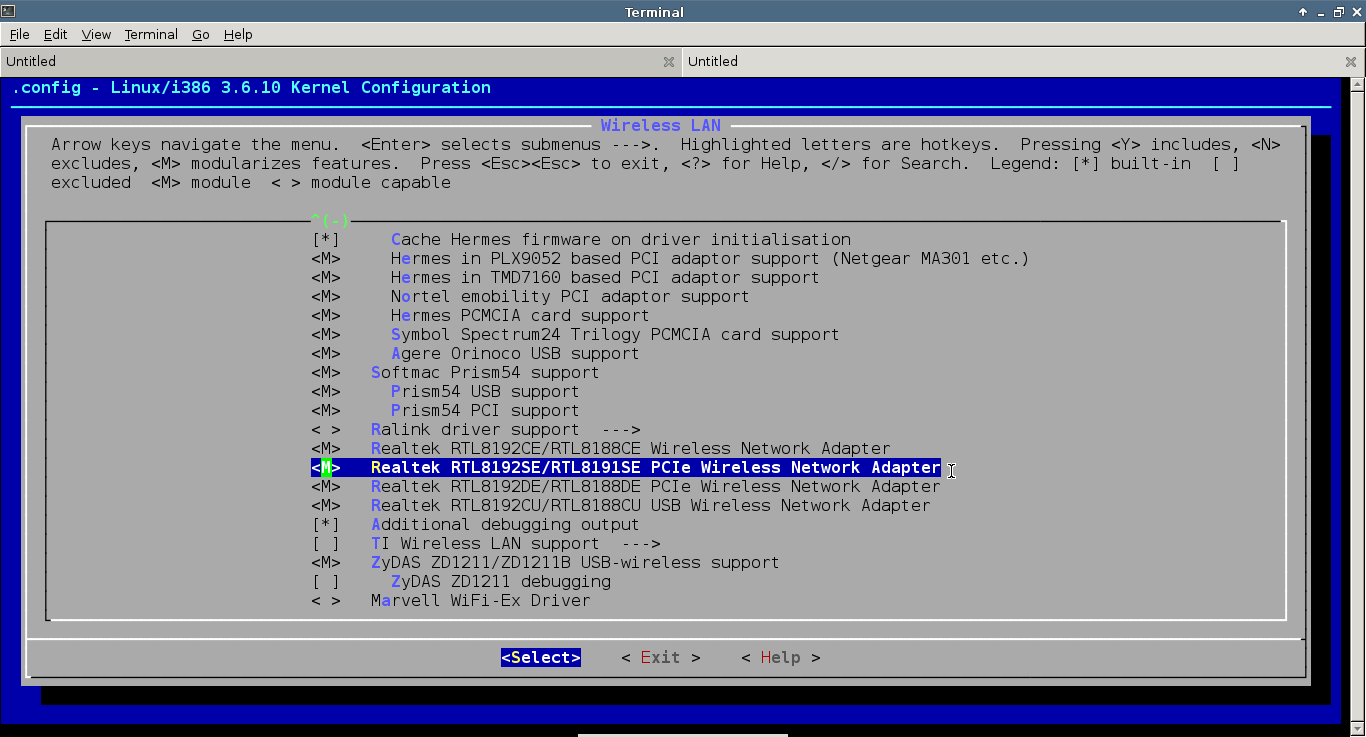Screen dimensions: 1366x737
Task: Select Nortel emobility PCI adaptor support
Action: 570,296
